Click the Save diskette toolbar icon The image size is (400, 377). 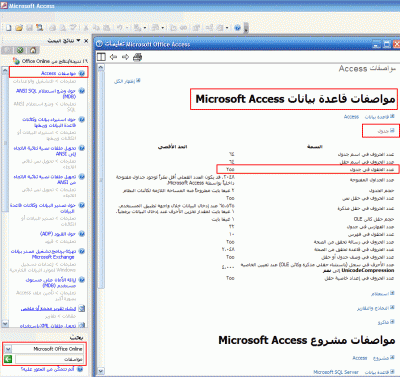(x=29, y=28)
